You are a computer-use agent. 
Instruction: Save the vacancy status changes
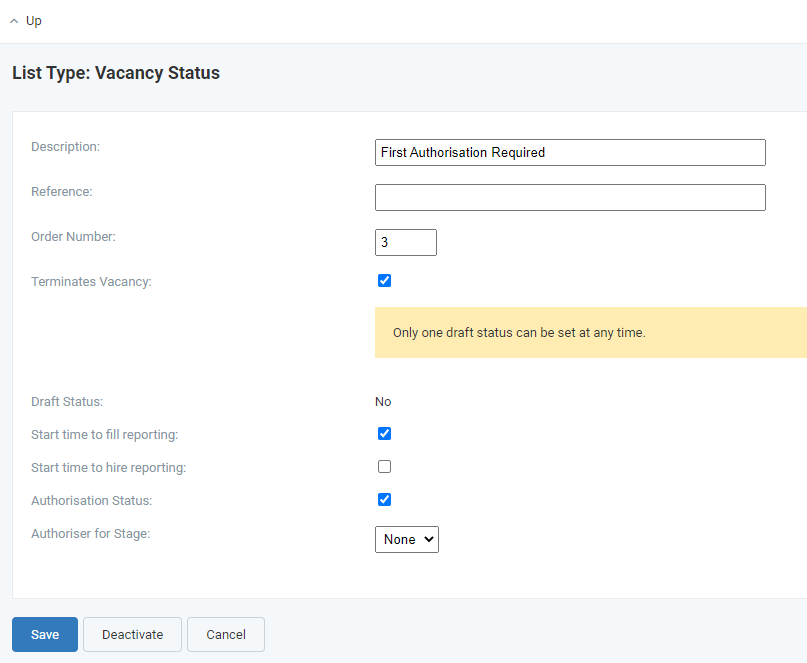click(45, 634)
